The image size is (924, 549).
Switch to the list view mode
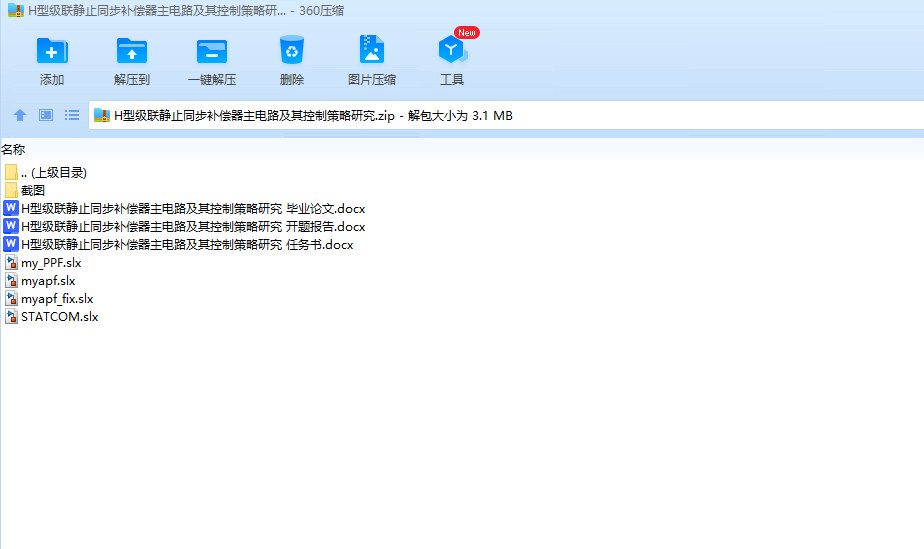point(72,115)
